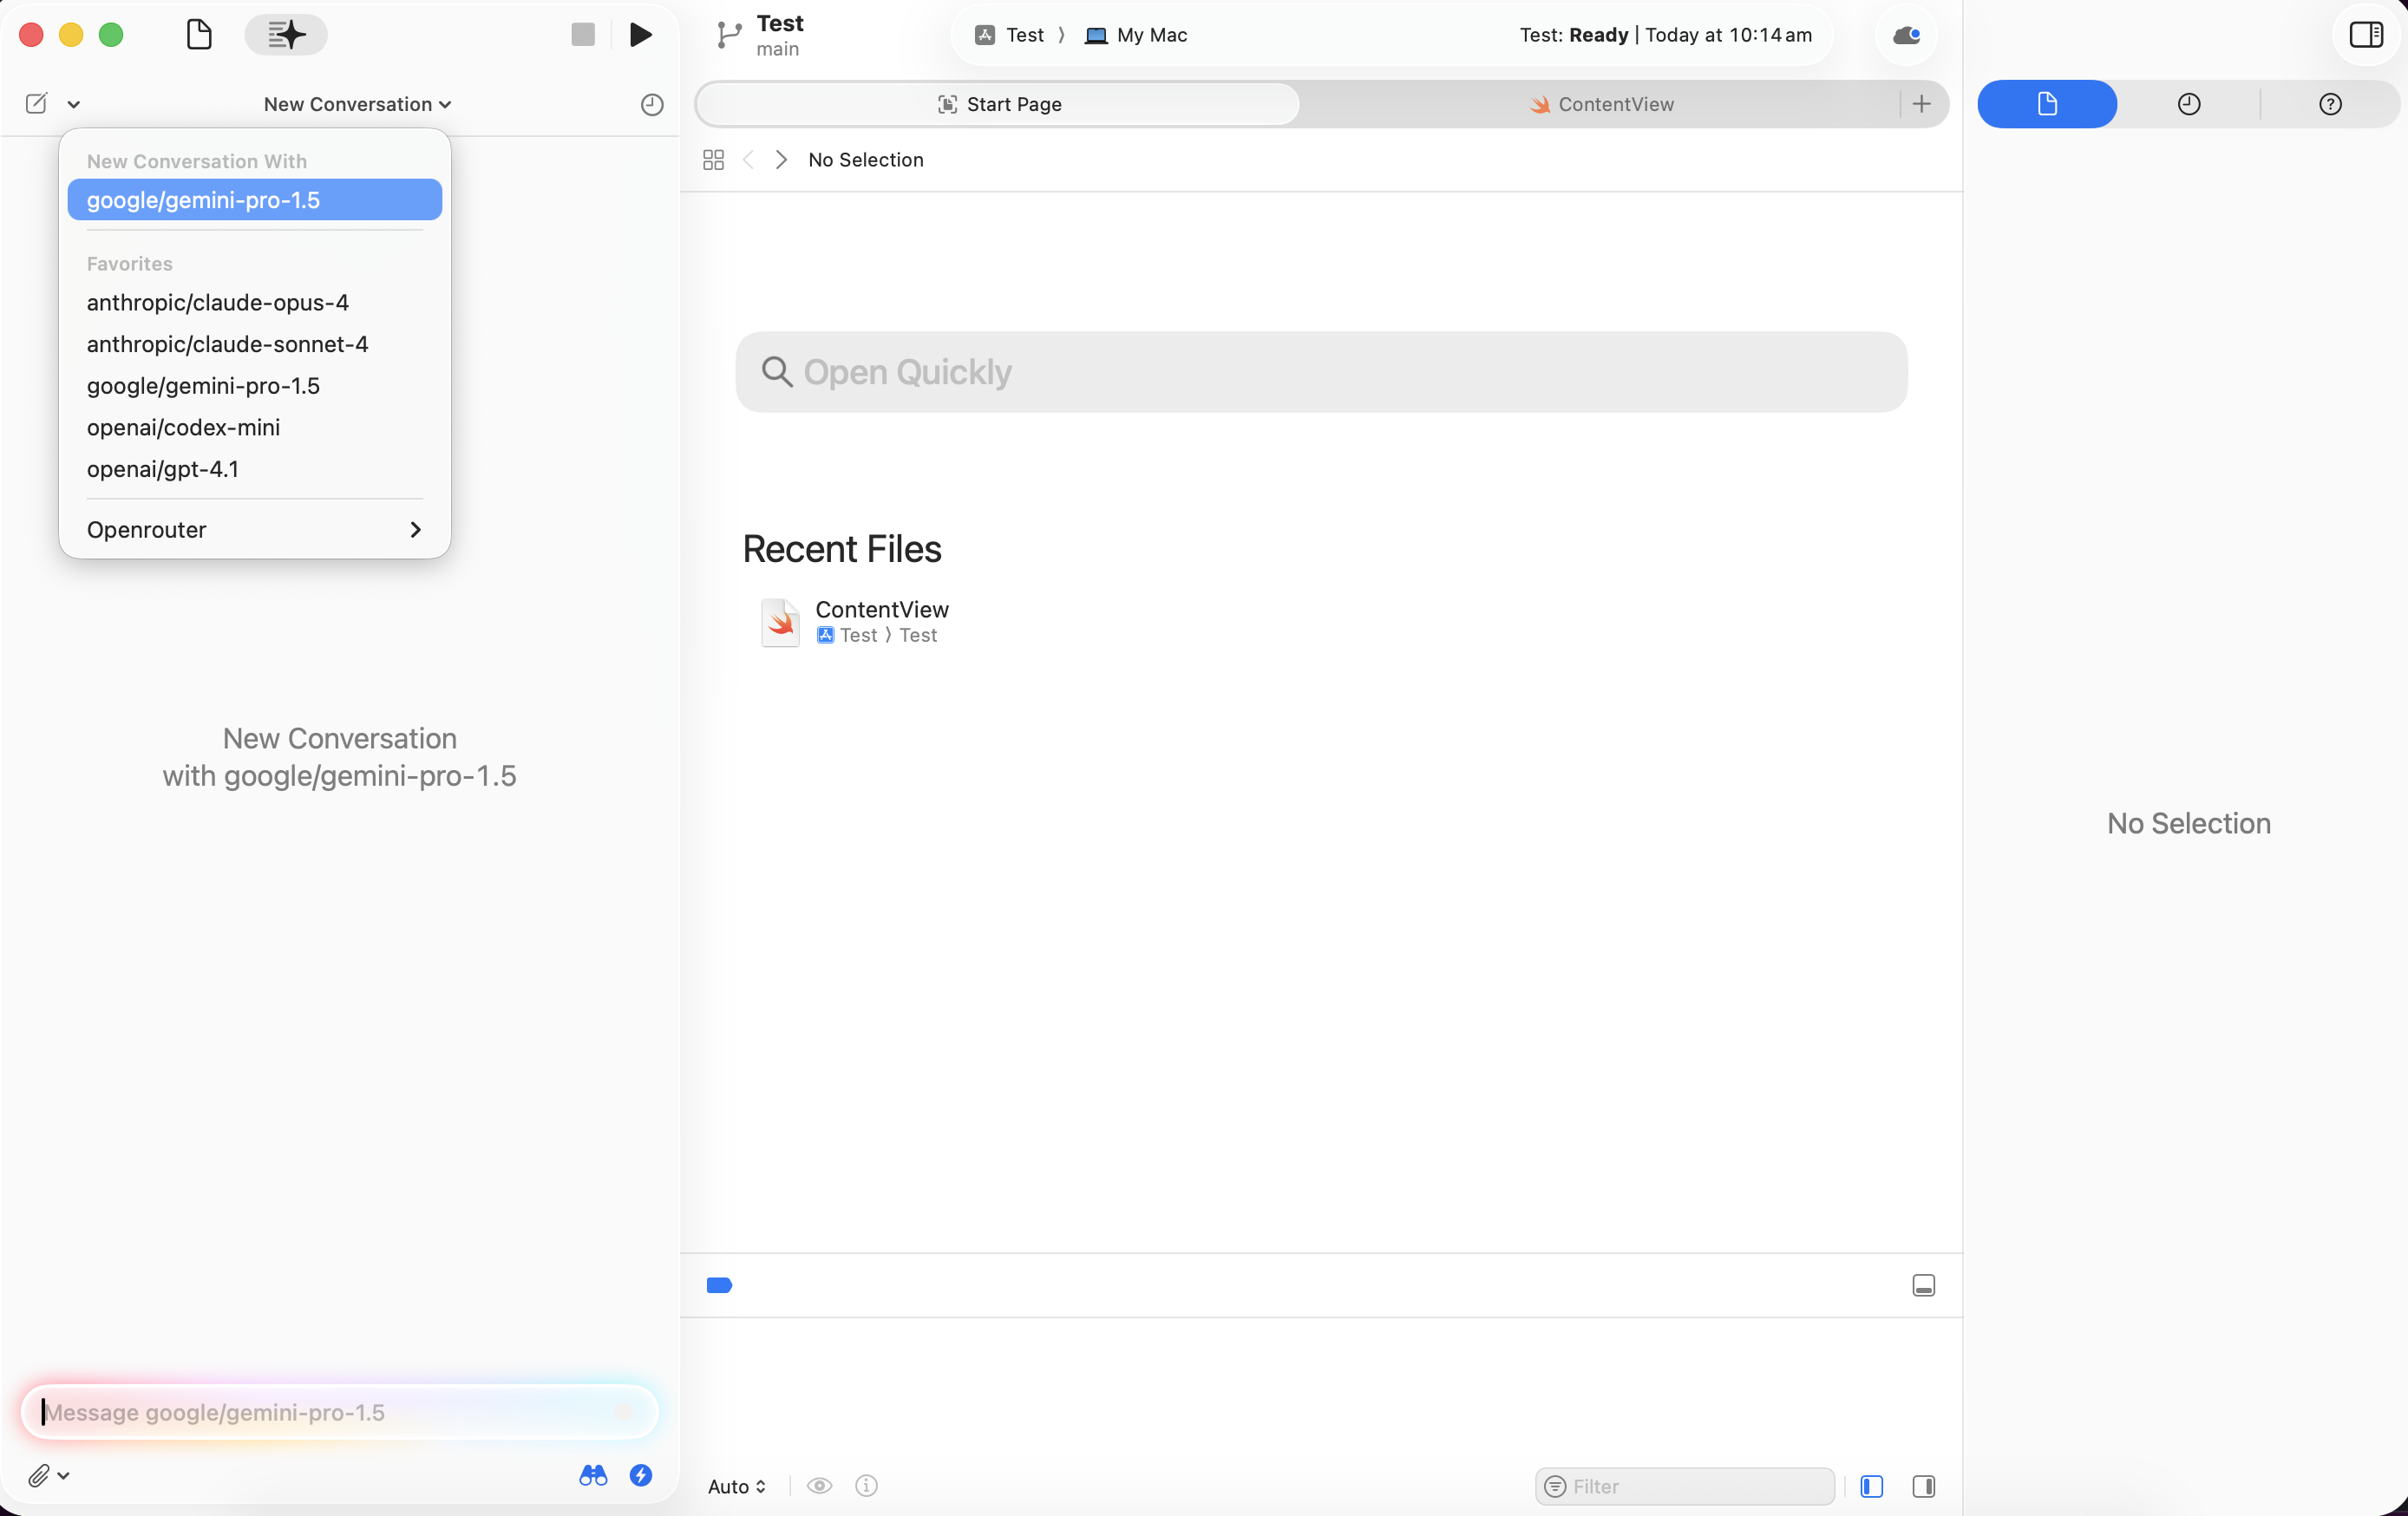Click the lightning bolt icon in message bar
Screen dimensions: 2408x1516
coord(641,1475)
